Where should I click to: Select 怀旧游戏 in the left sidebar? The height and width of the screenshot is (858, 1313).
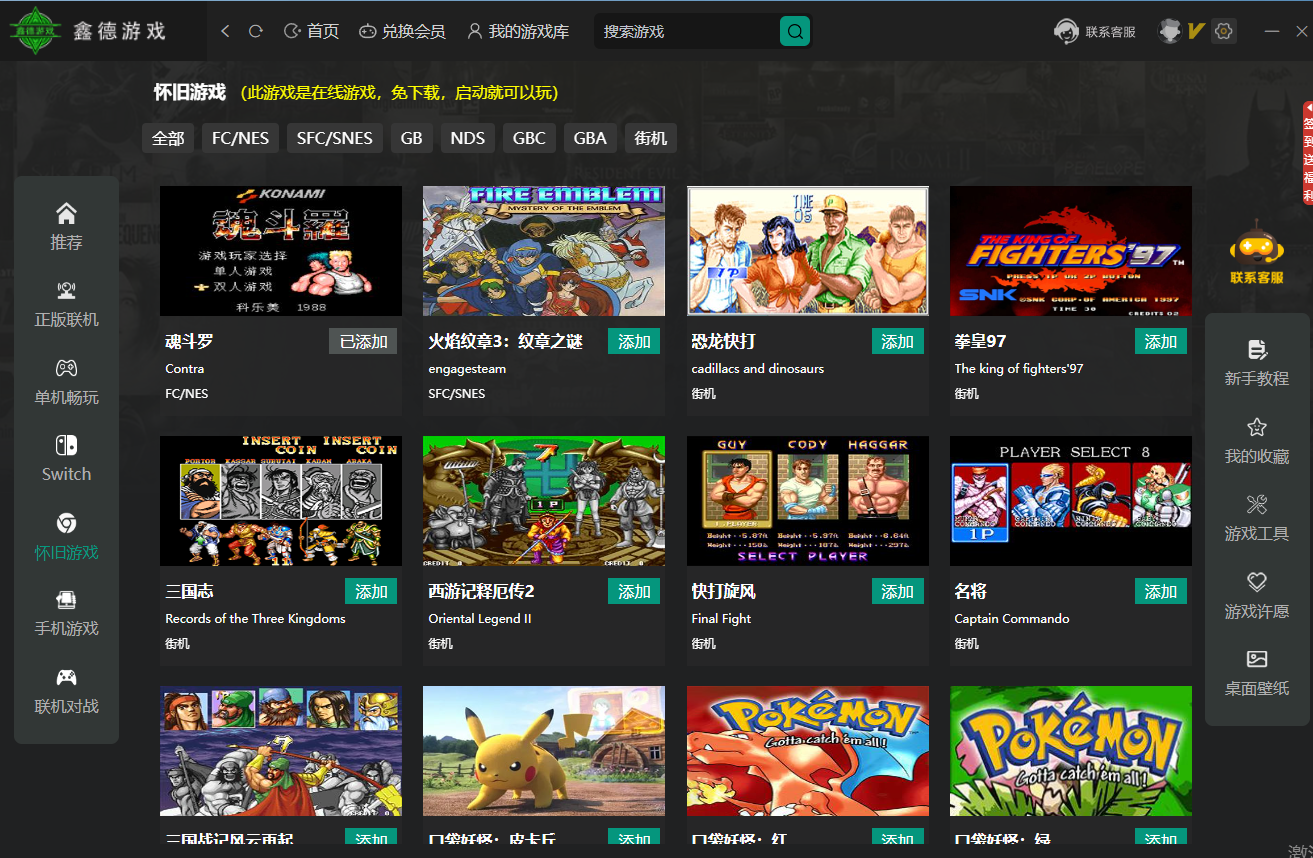point(66,537)
